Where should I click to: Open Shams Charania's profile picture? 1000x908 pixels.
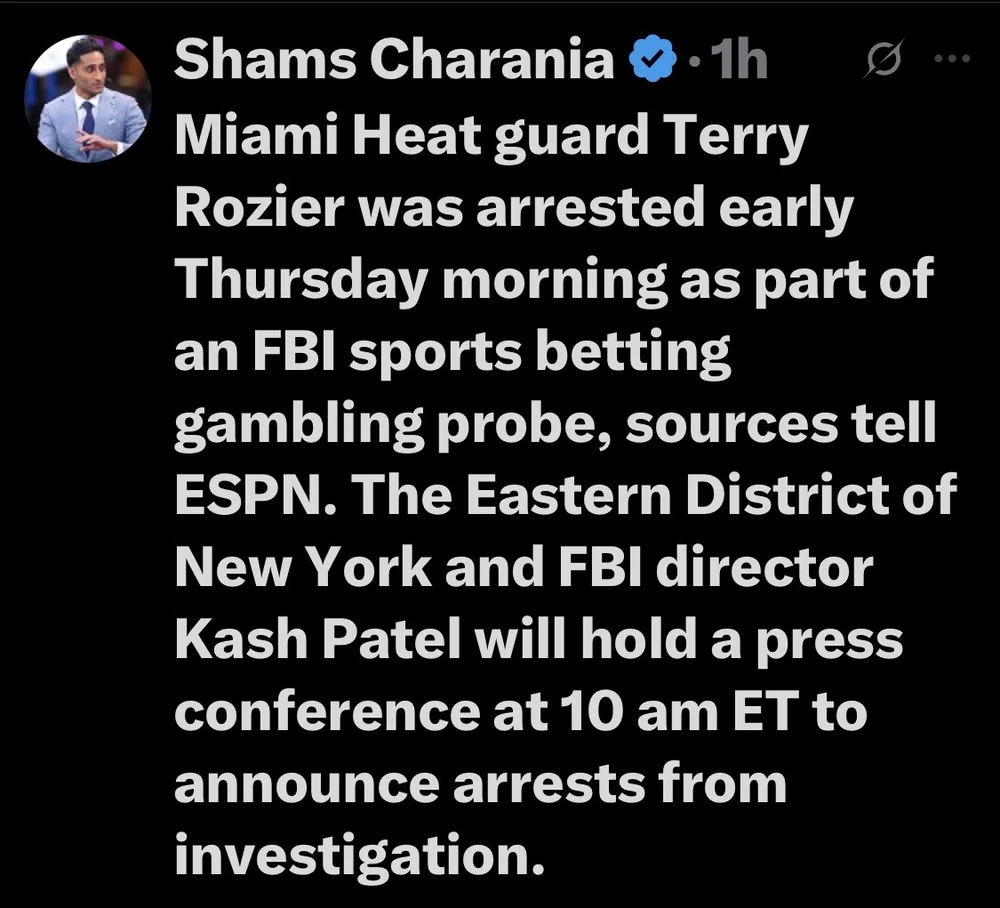(x=88, y=100)
